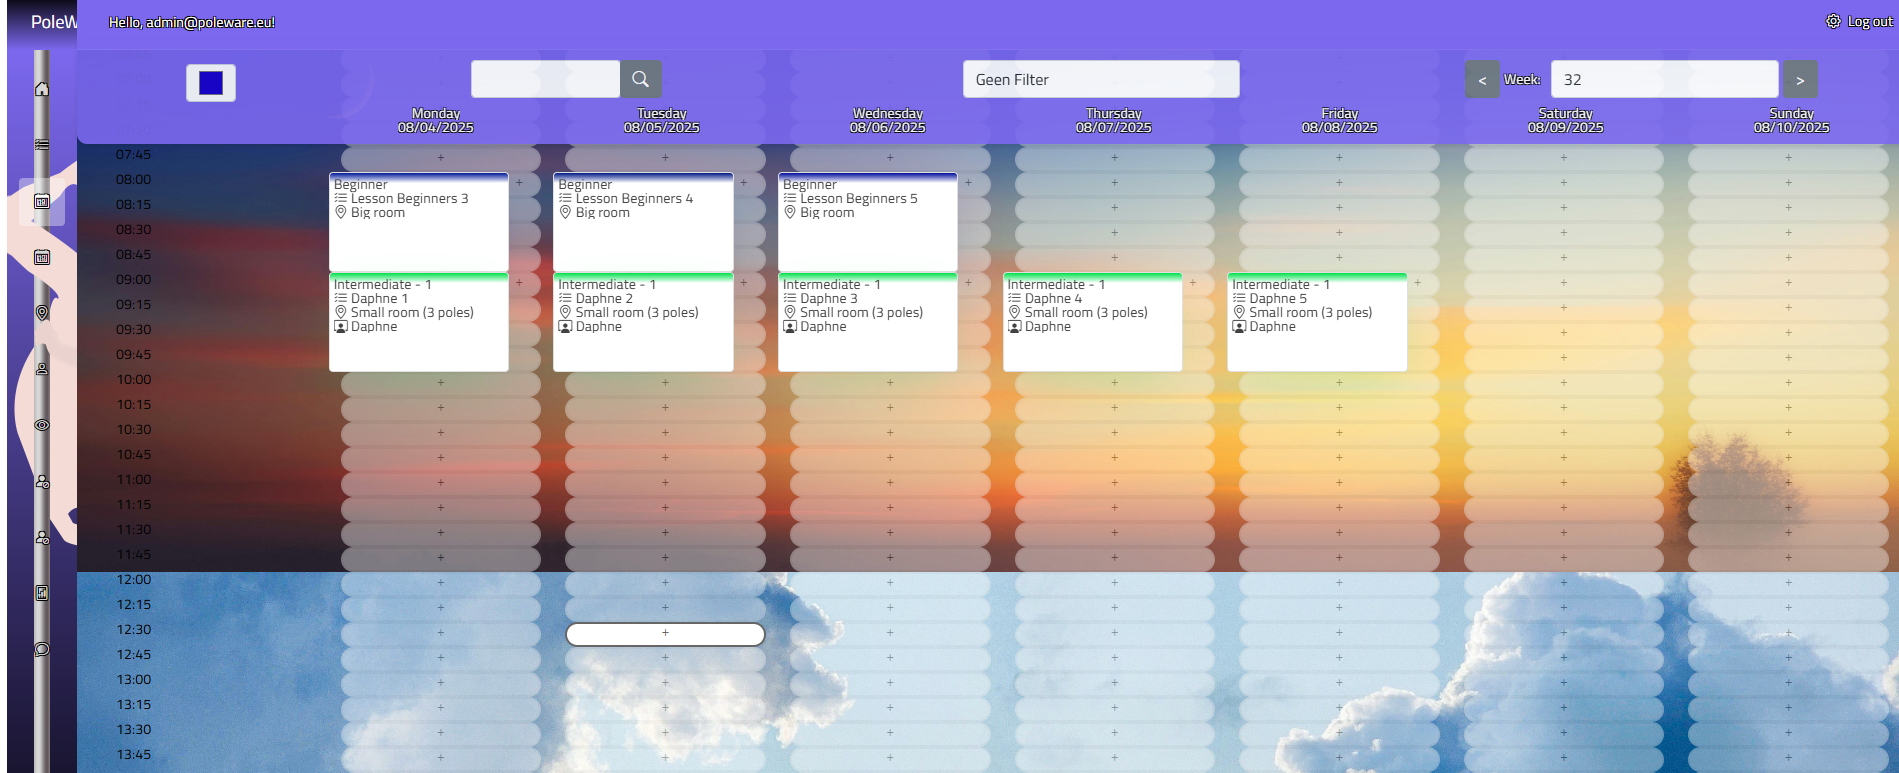Screen dimensions: 1899x773
Task: Open the report chart icon in sidebar
Action: coord(42,593)
